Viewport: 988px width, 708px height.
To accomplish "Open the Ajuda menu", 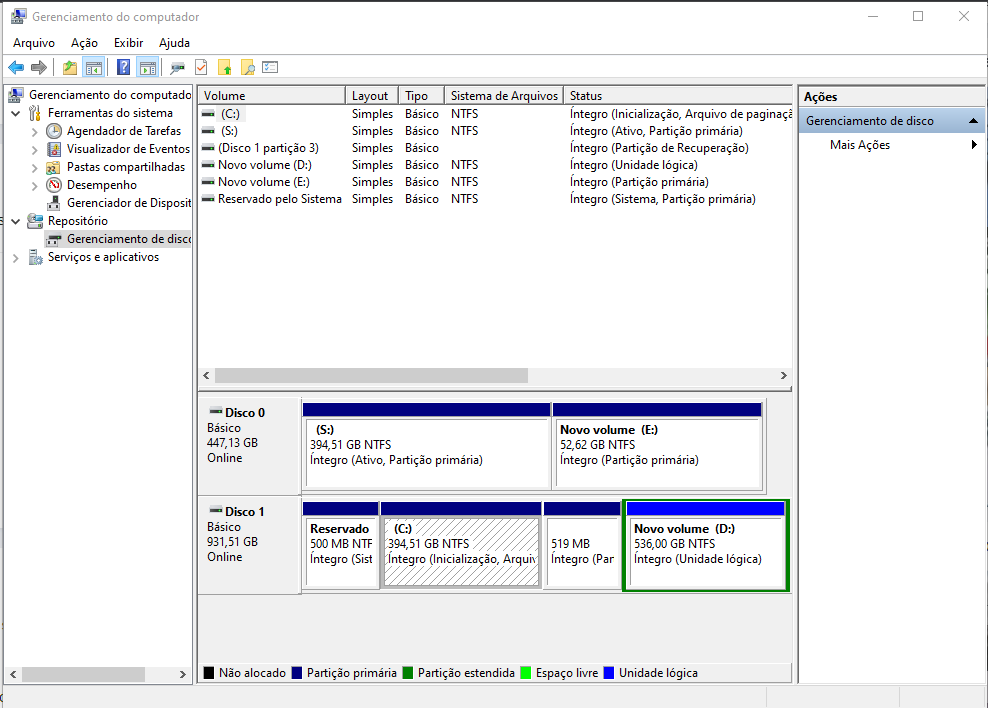I will coord(175,43).
